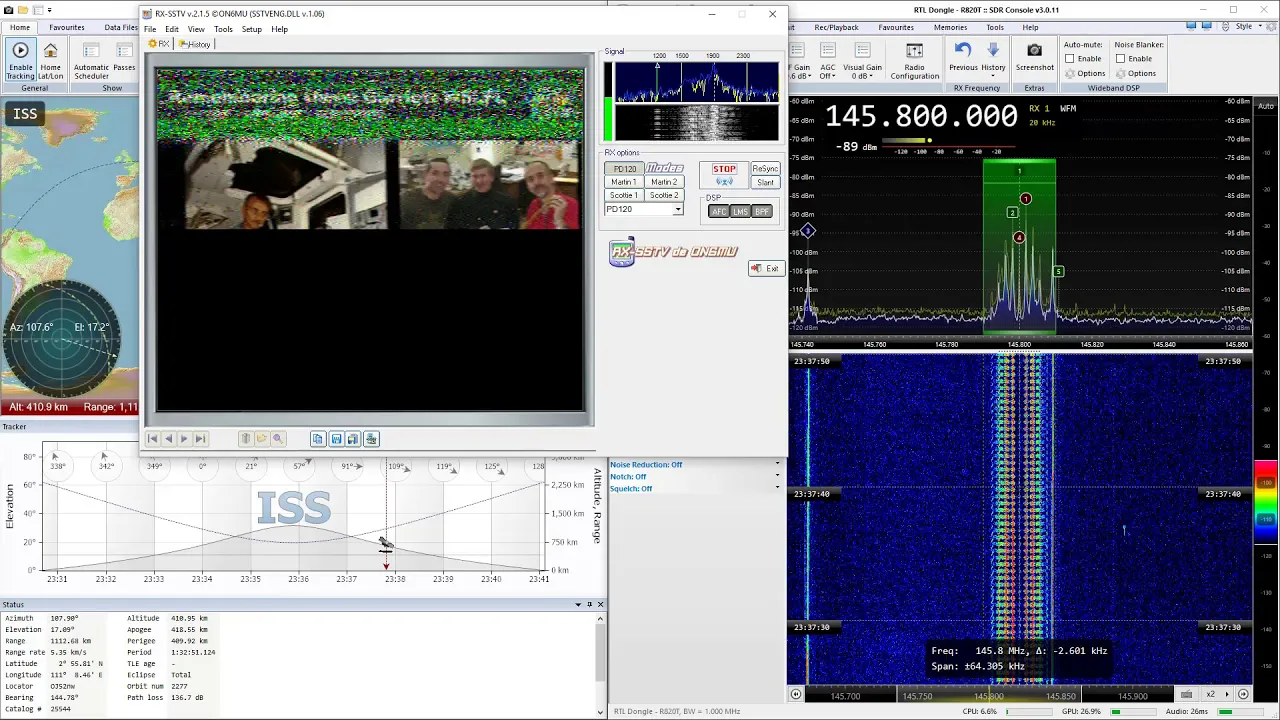Open the View menu in RX-SSTV

coord(196,29)
